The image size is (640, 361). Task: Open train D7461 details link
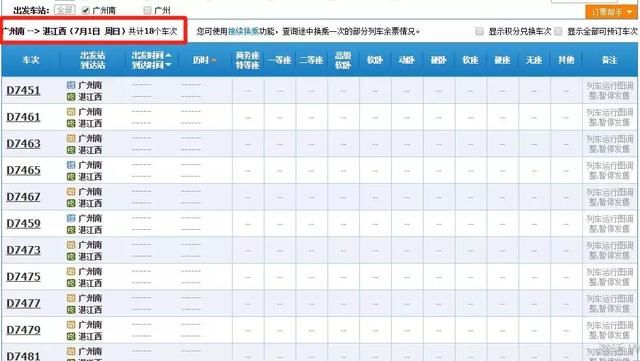(23, 117)
